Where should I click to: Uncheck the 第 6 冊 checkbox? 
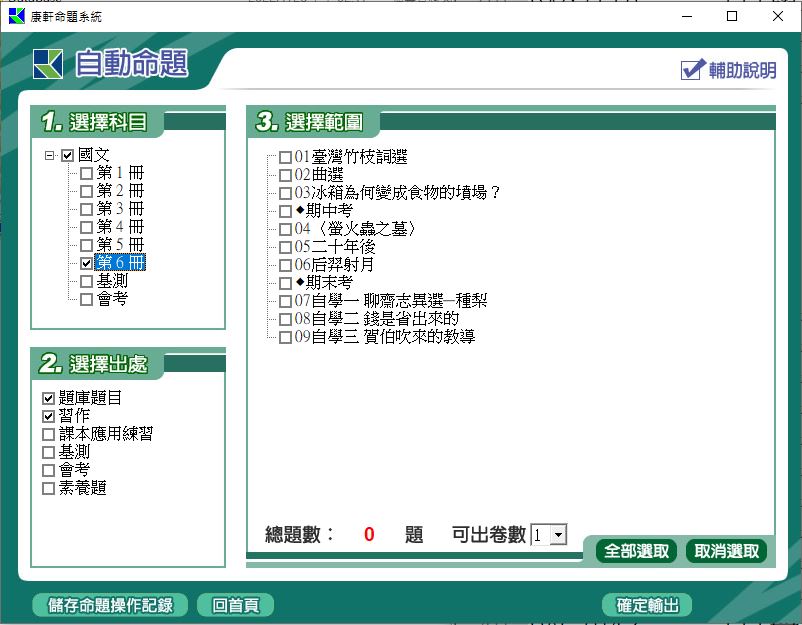(86, 263)
